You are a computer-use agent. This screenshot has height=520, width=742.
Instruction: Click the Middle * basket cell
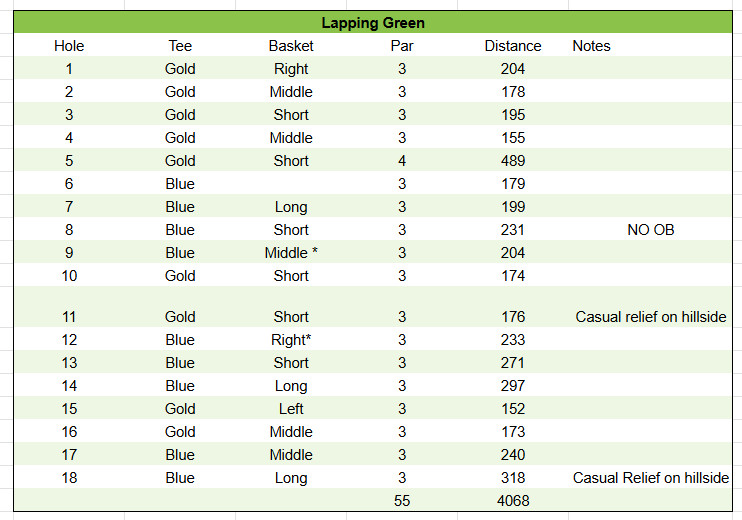291,253
